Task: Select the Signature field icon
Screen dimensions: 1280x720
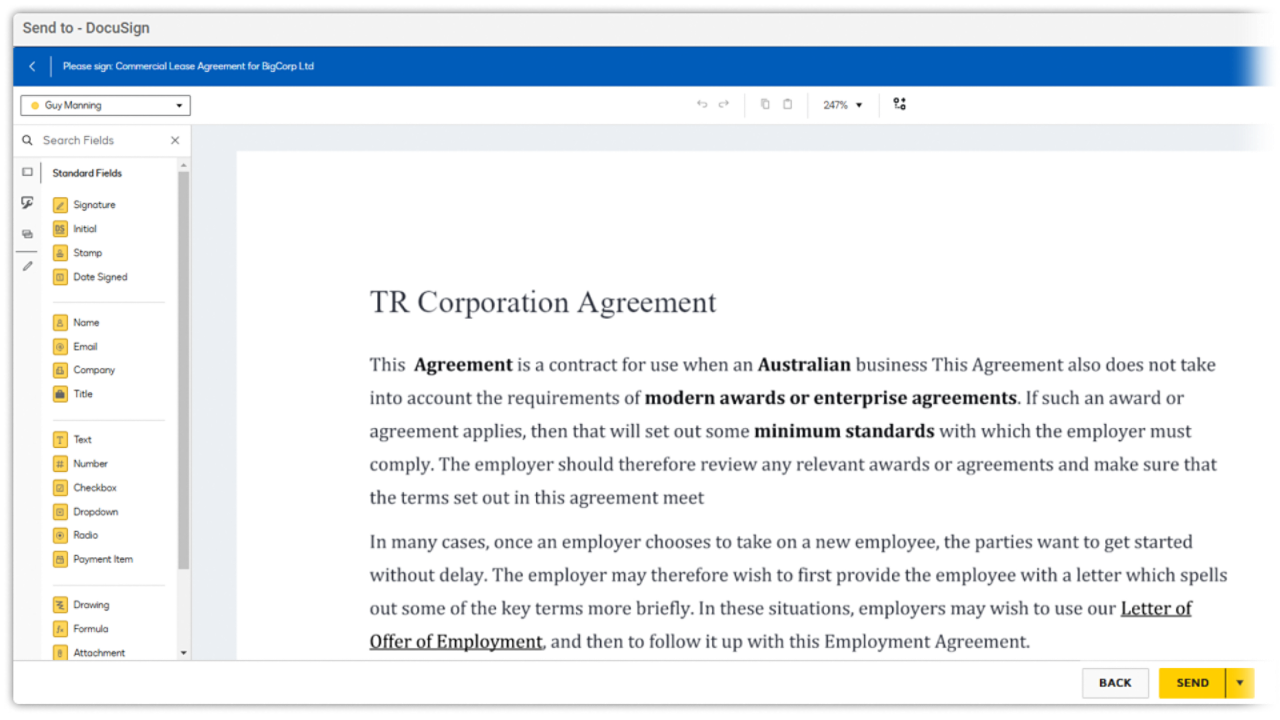Action: [x=60, y=205]
